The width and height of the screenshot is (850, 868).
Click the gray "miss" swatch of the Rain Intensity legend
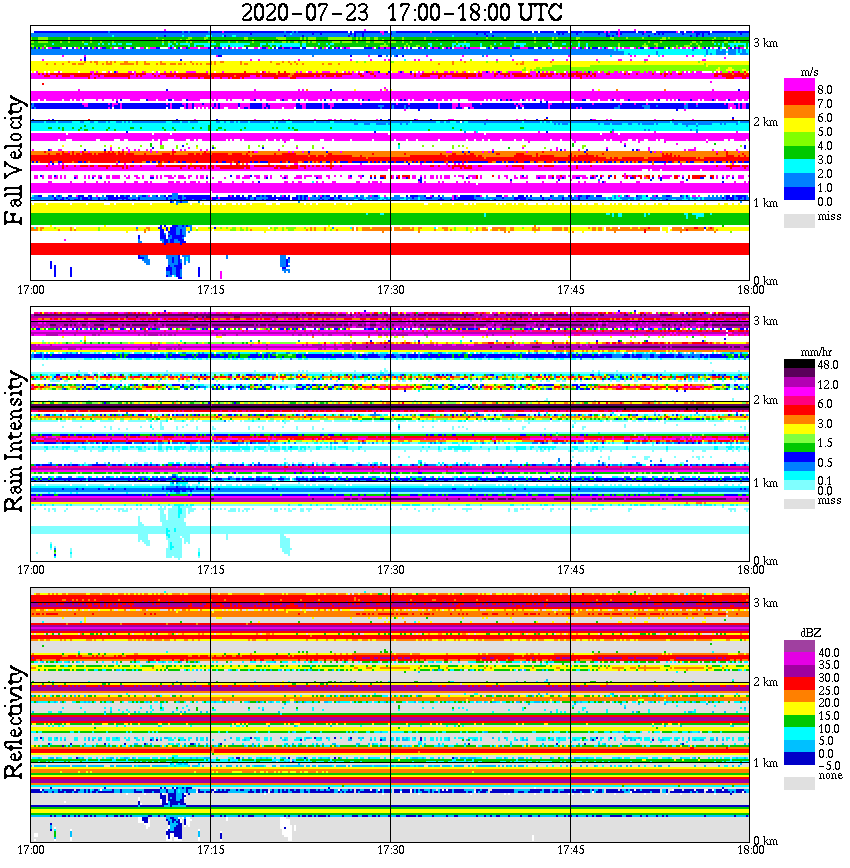pos(799,503)
